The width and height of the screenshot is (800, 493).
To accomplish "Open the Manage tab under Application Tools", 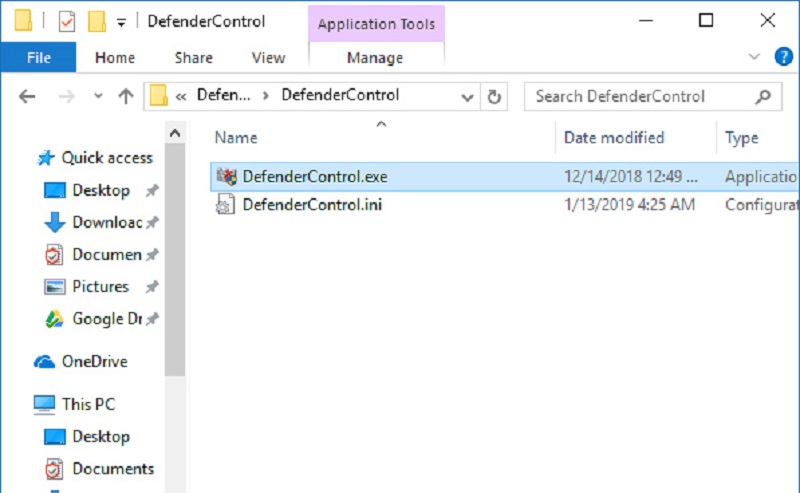I will point(375,58).
